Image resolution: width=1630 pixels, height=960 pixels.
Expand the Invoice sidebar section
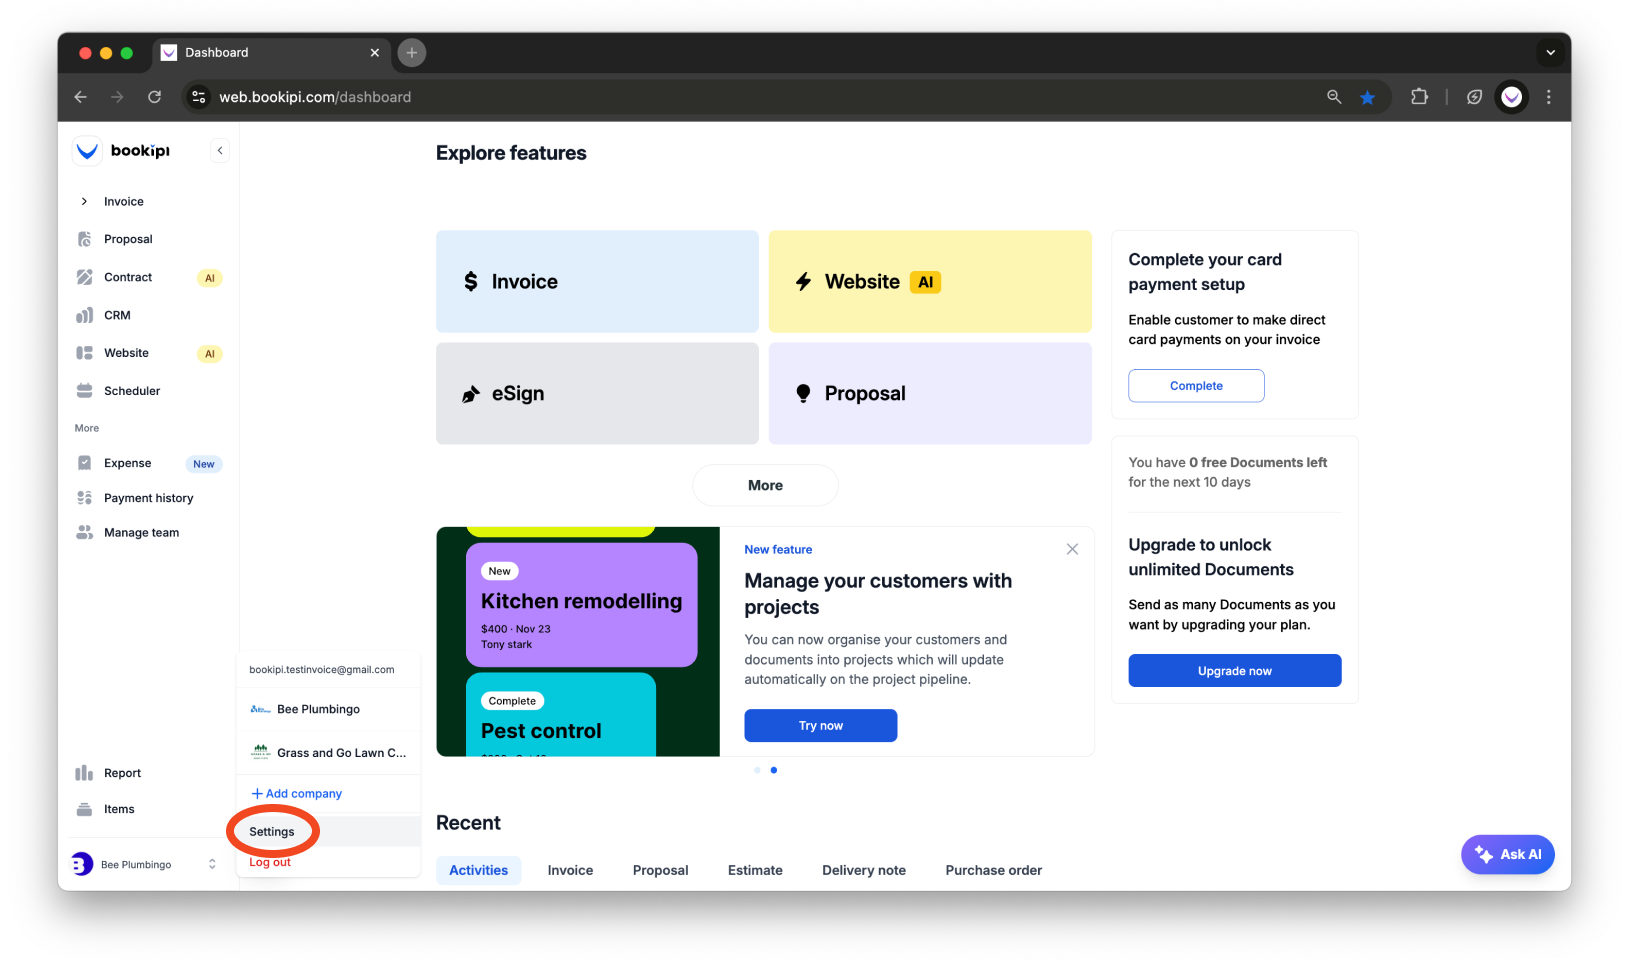click(x=85, y=201)
